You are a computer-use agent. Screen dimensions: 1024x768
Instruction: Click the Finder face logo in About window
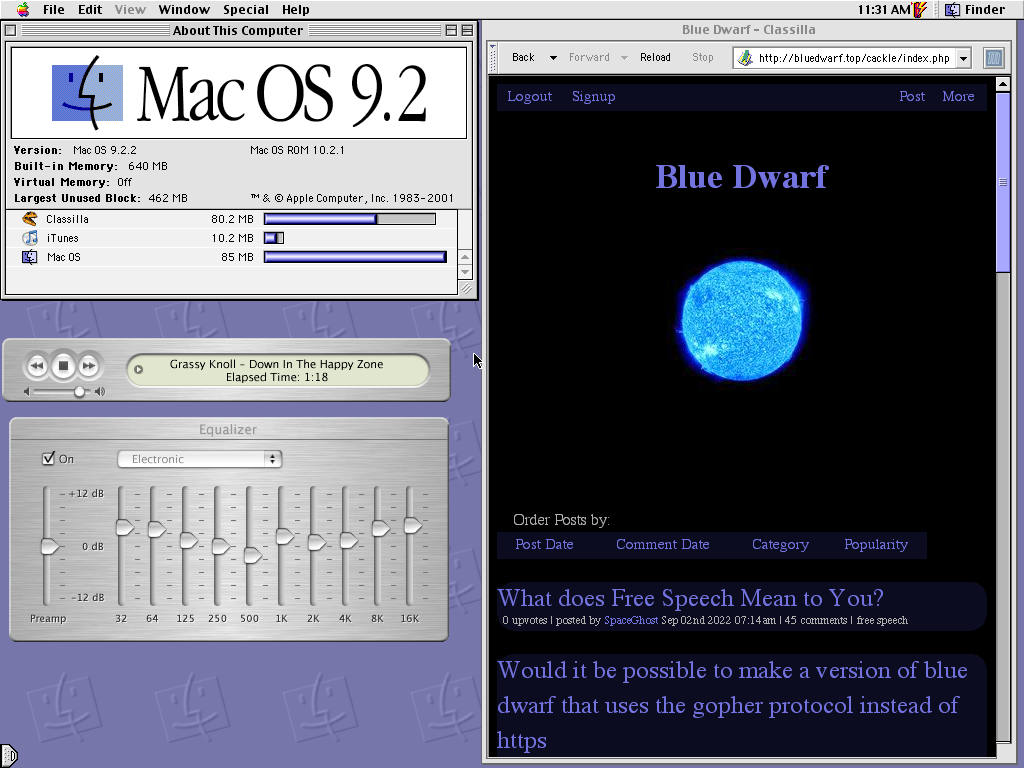tap(88, 92)
